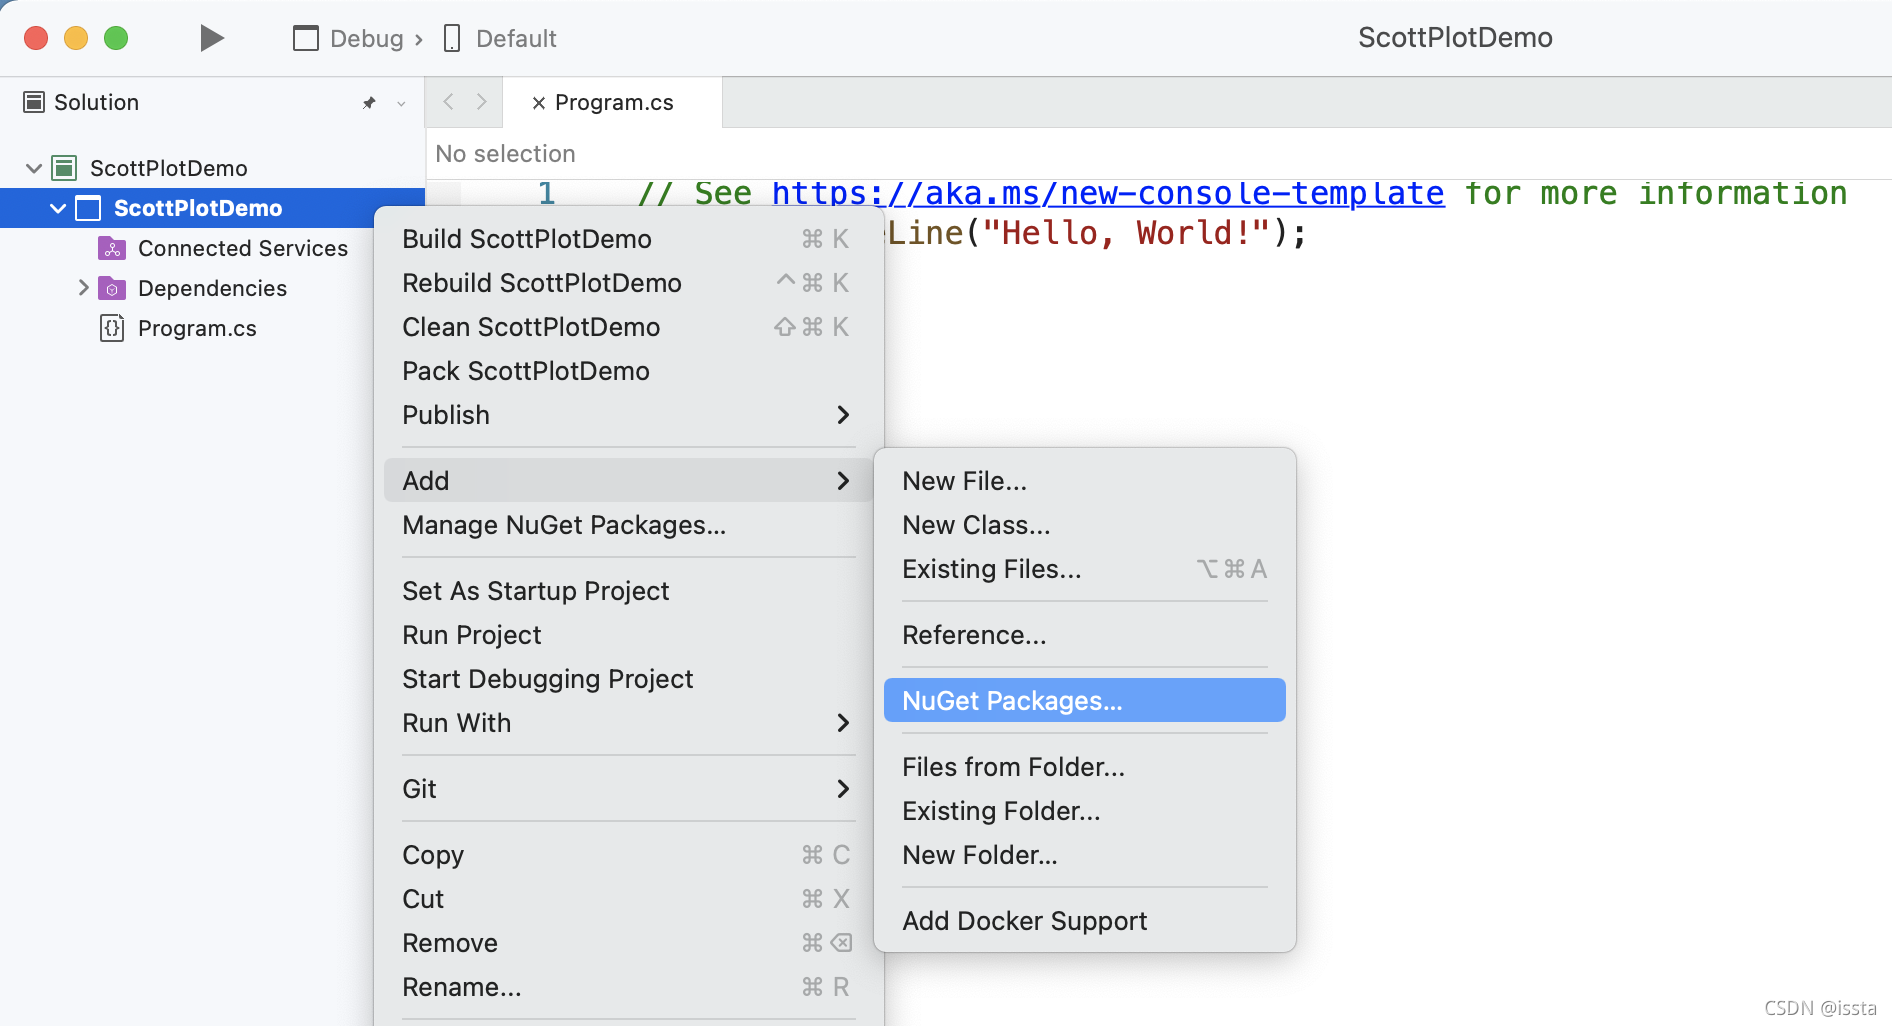Viewport: 1892px width, 1026px height.
Task: Collapse the highlighted ScottPlotDemo project node
Action: 58,208
